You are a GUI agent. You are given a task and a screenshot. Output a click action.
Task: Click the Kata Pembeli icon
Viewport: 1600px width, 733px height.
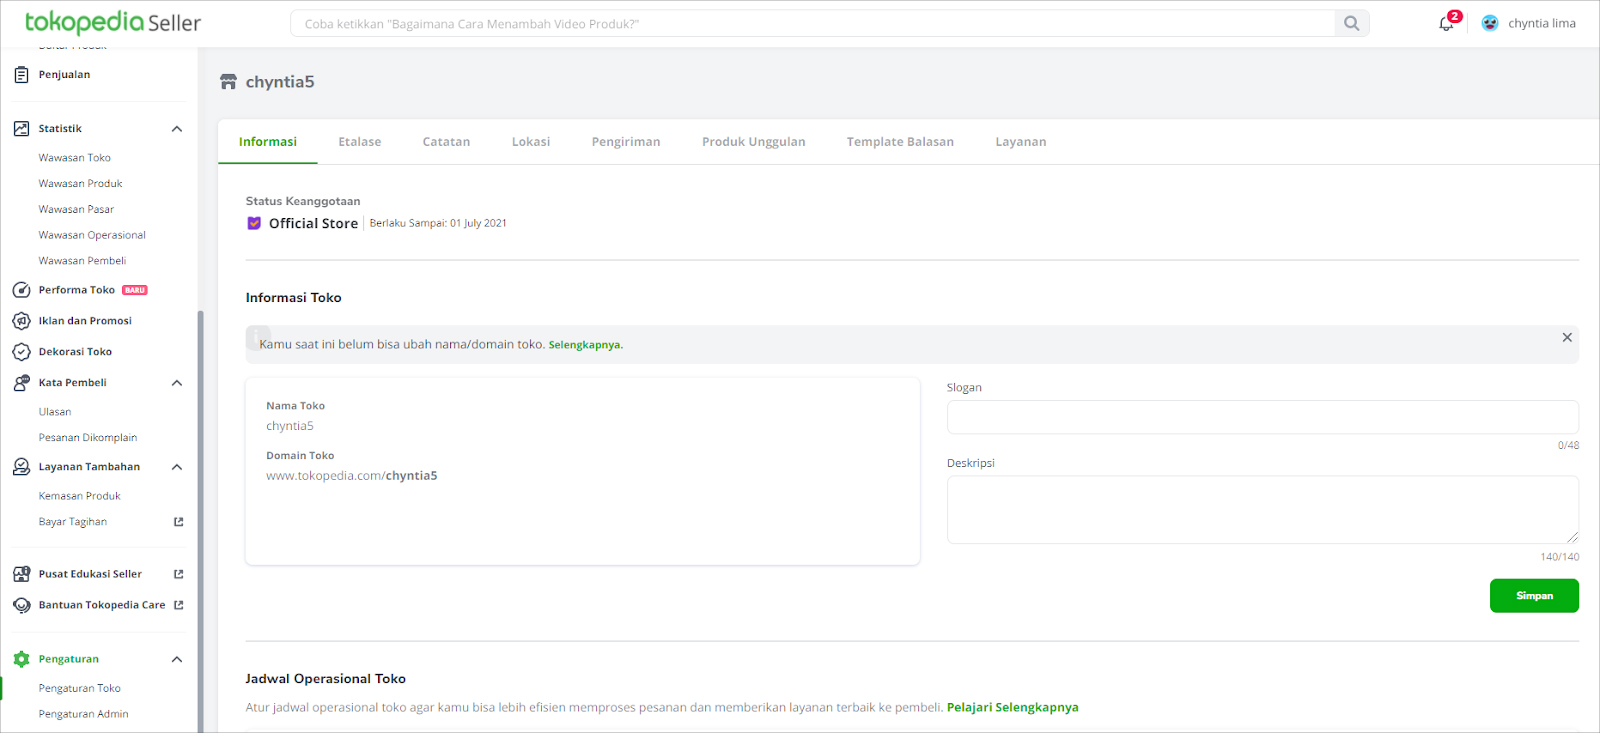pos(21,383)
